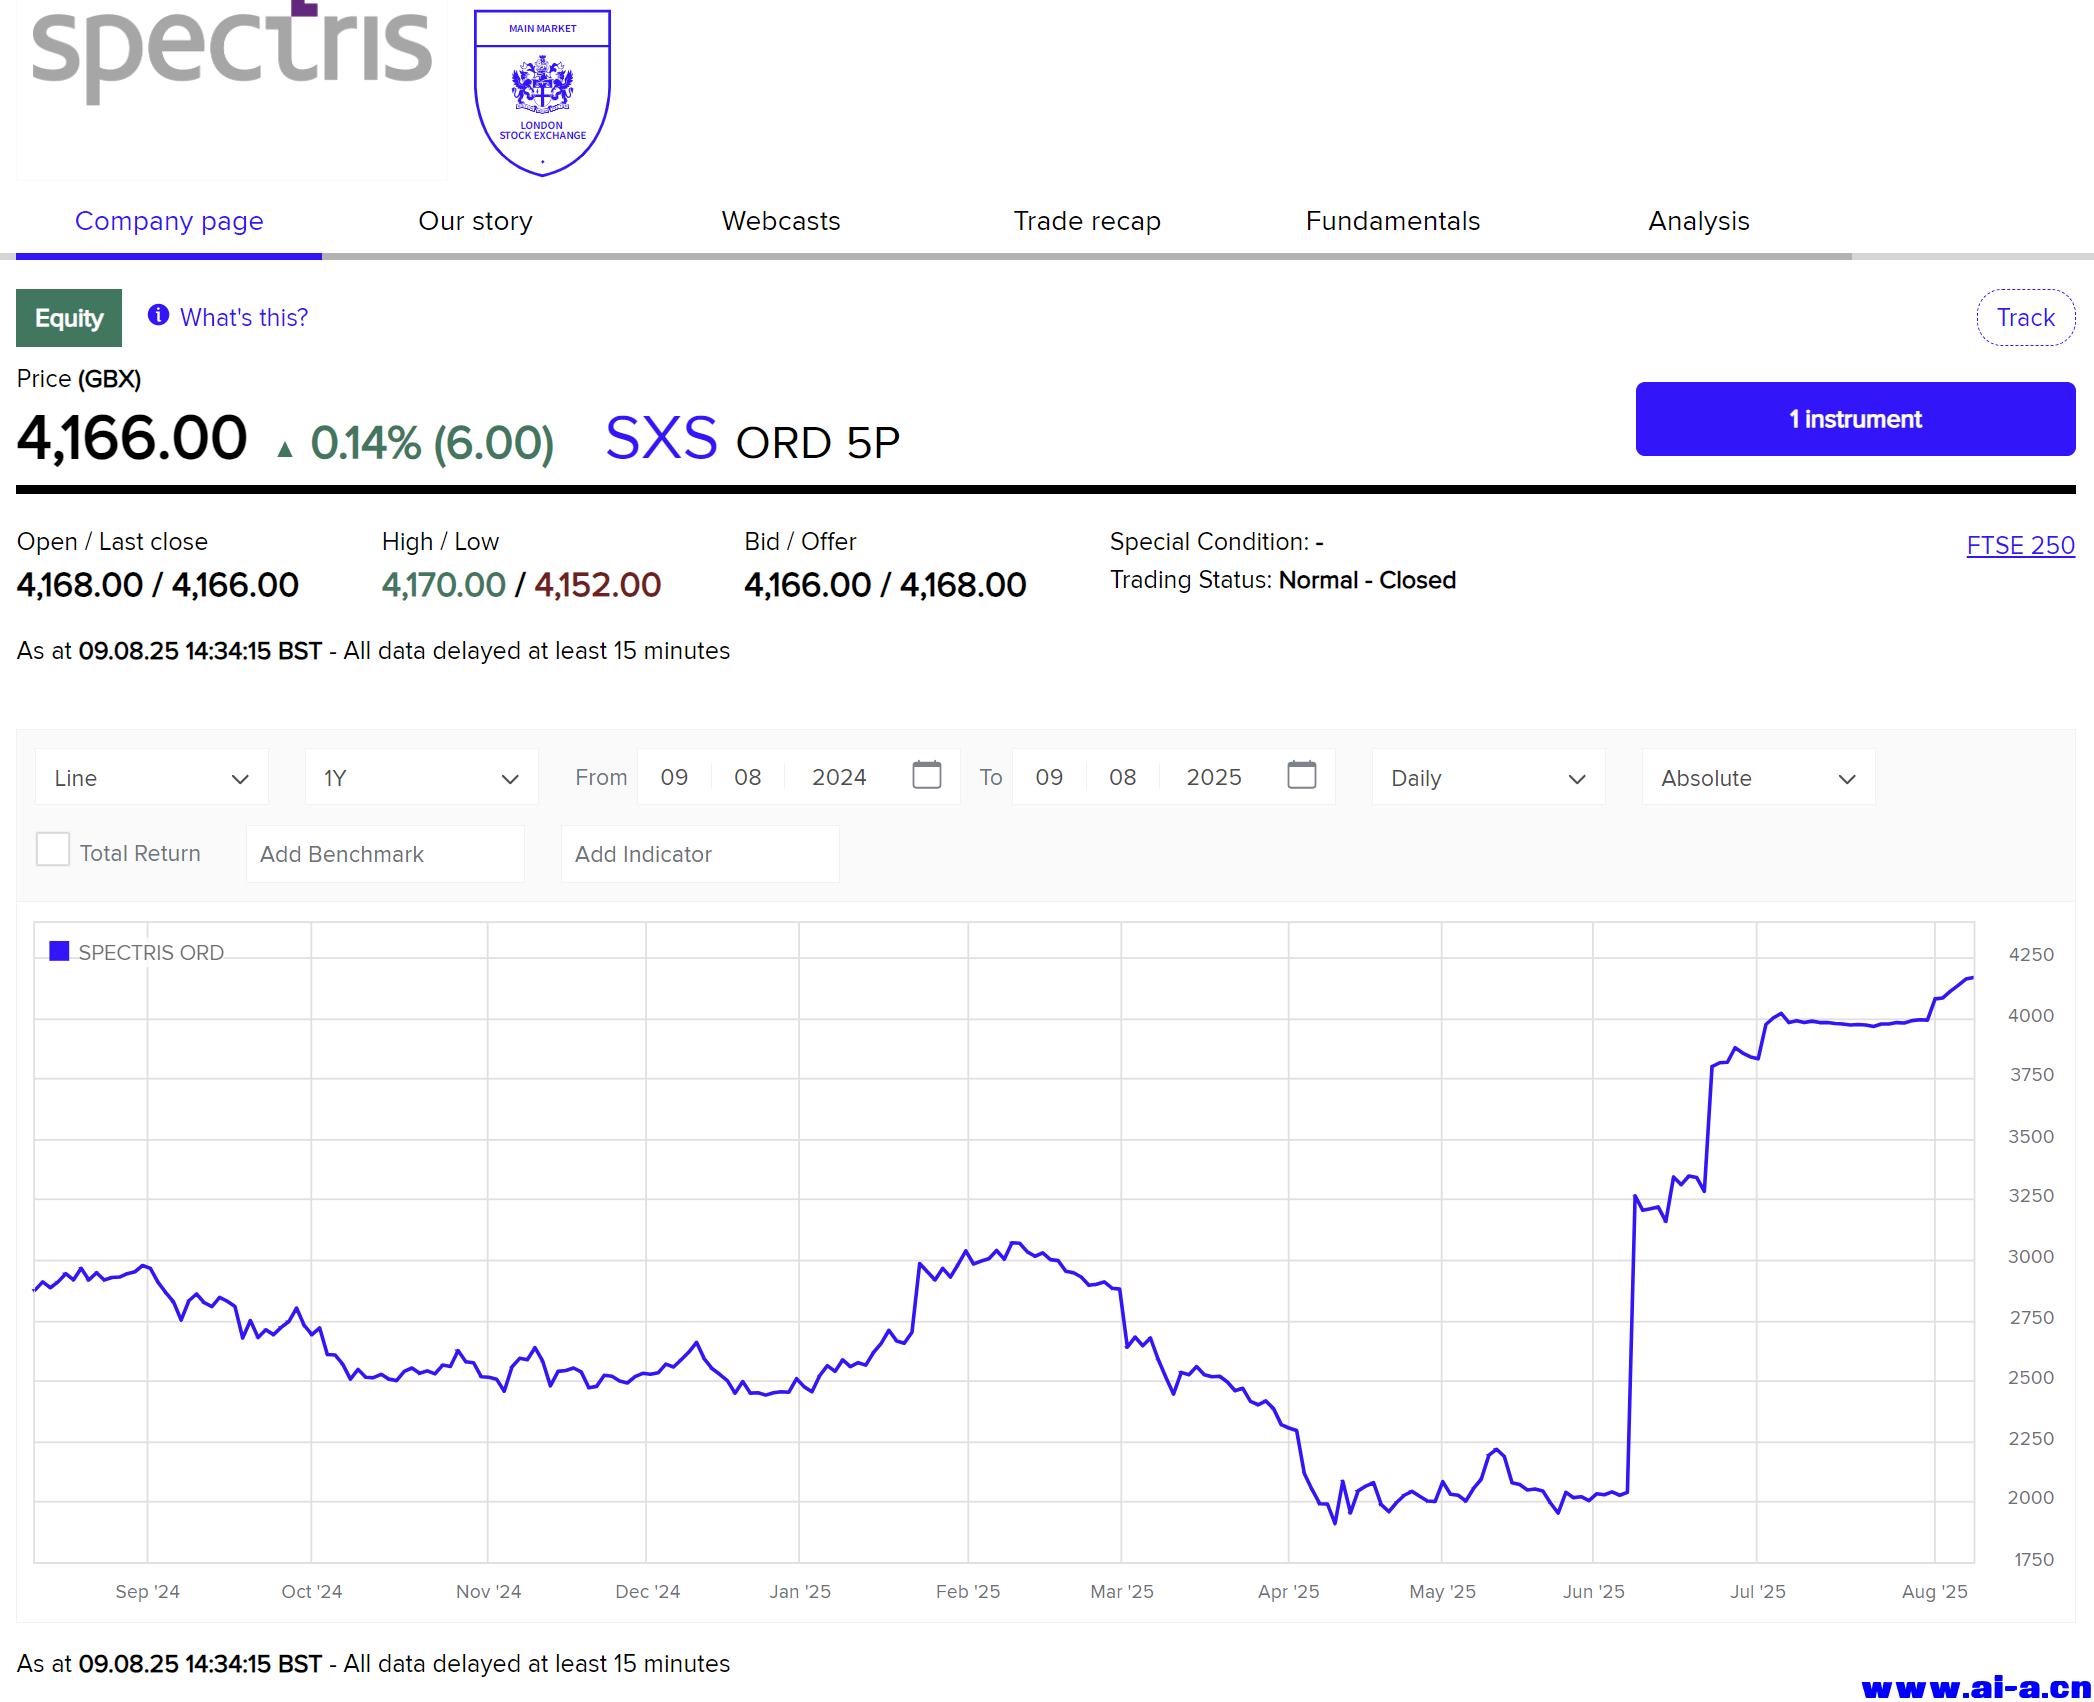This screenshot has height=1702, width=2094.
Task: Open the 1Y period dropdown
Action: point(422,778)
